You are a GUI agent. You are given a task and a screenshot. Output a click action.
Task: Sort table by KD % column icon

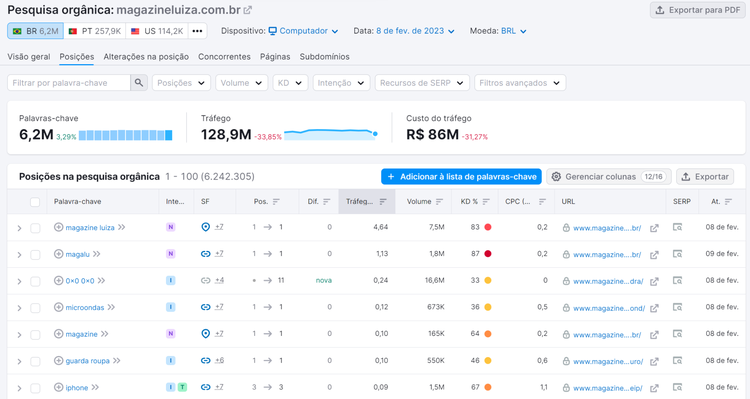[486, 201]
